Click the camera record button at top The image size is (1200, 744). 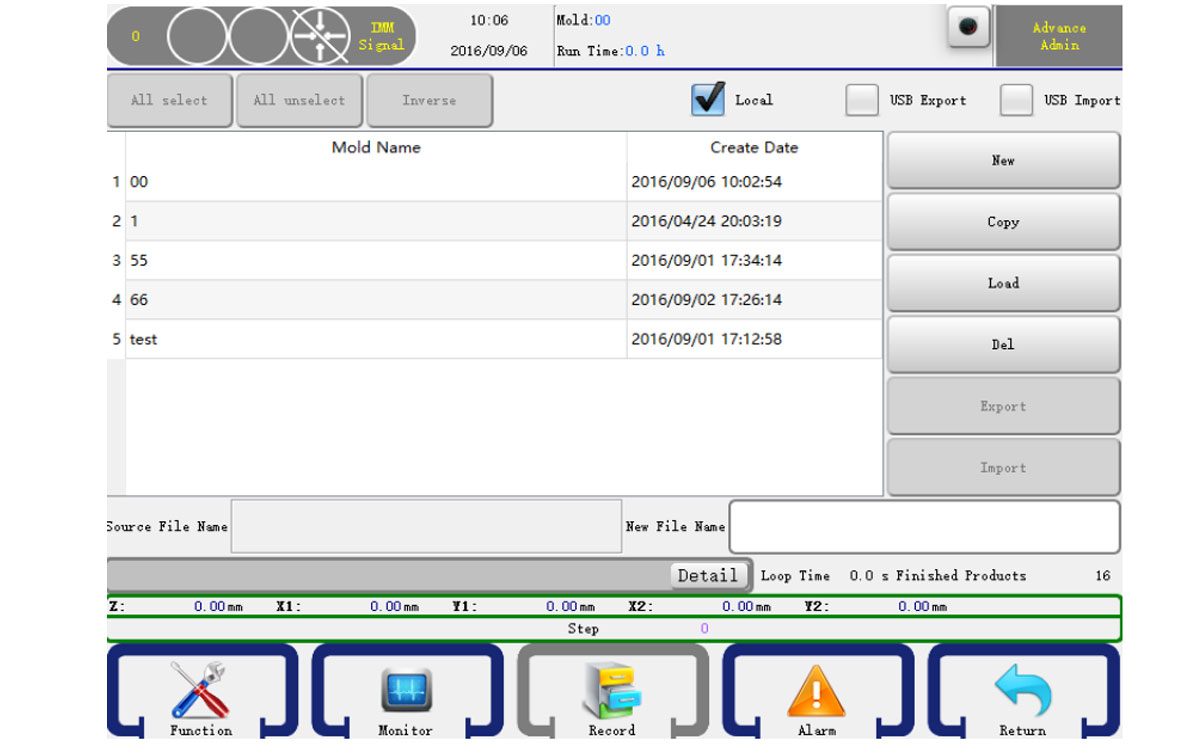pyautogui.click(x=968, y=28)
